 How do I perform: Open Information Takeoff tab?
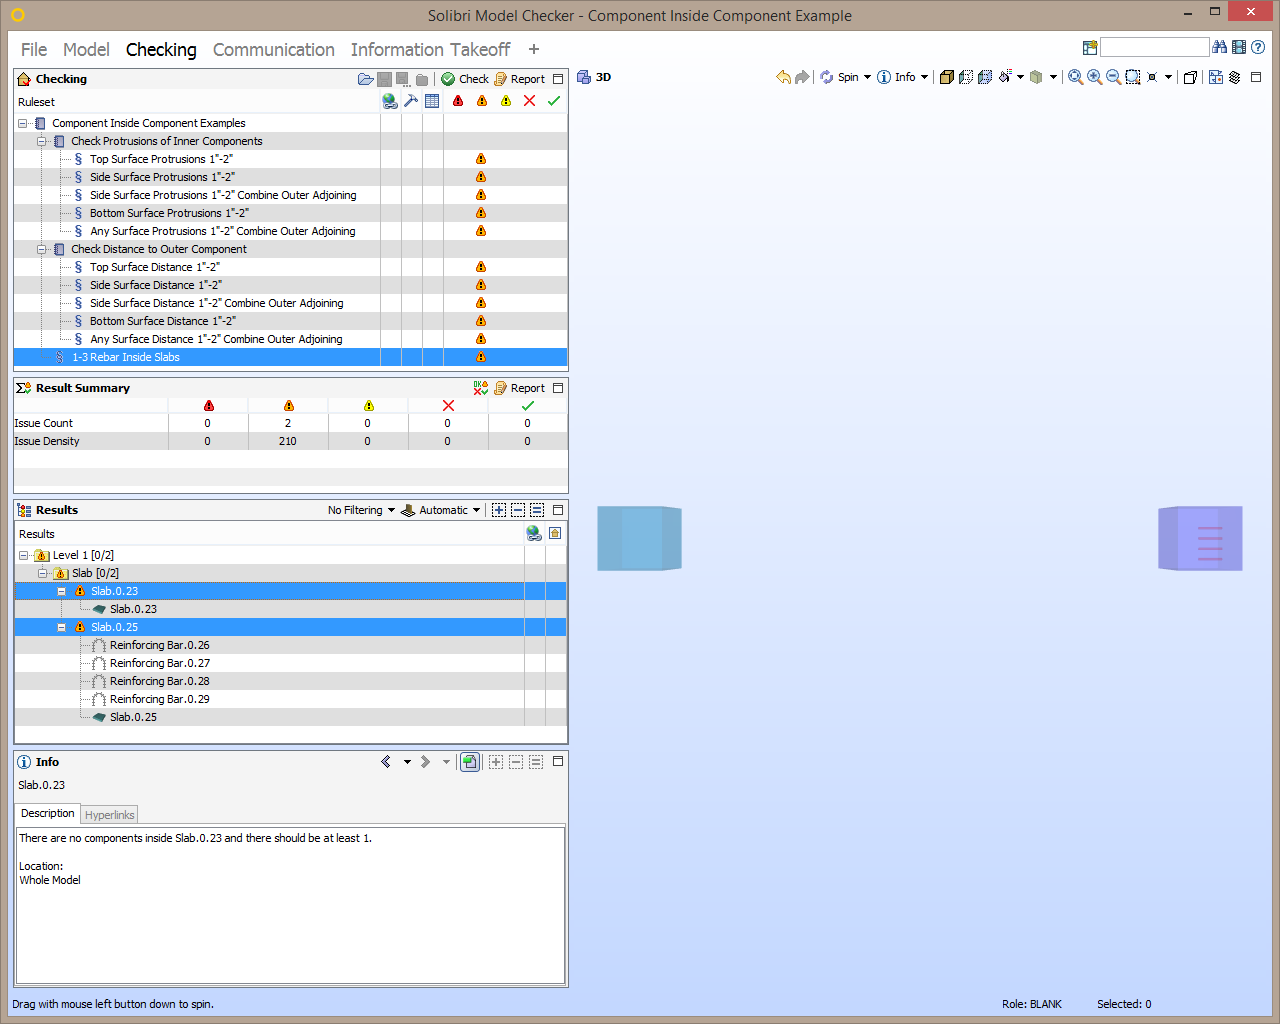click(x=430, y=49)
